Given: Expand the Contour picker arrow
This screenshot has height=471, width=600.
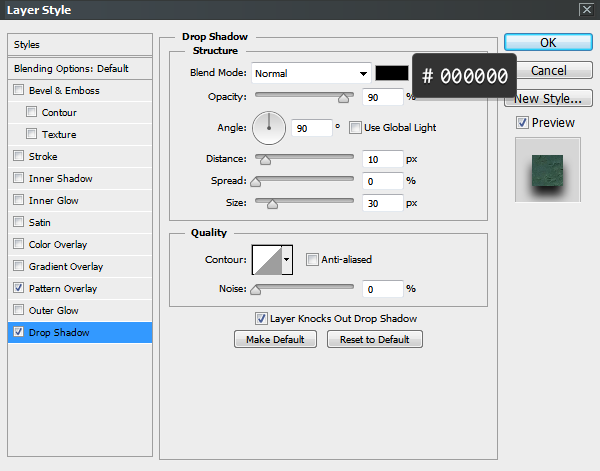Looking at the screenshot, I should 288,260.
